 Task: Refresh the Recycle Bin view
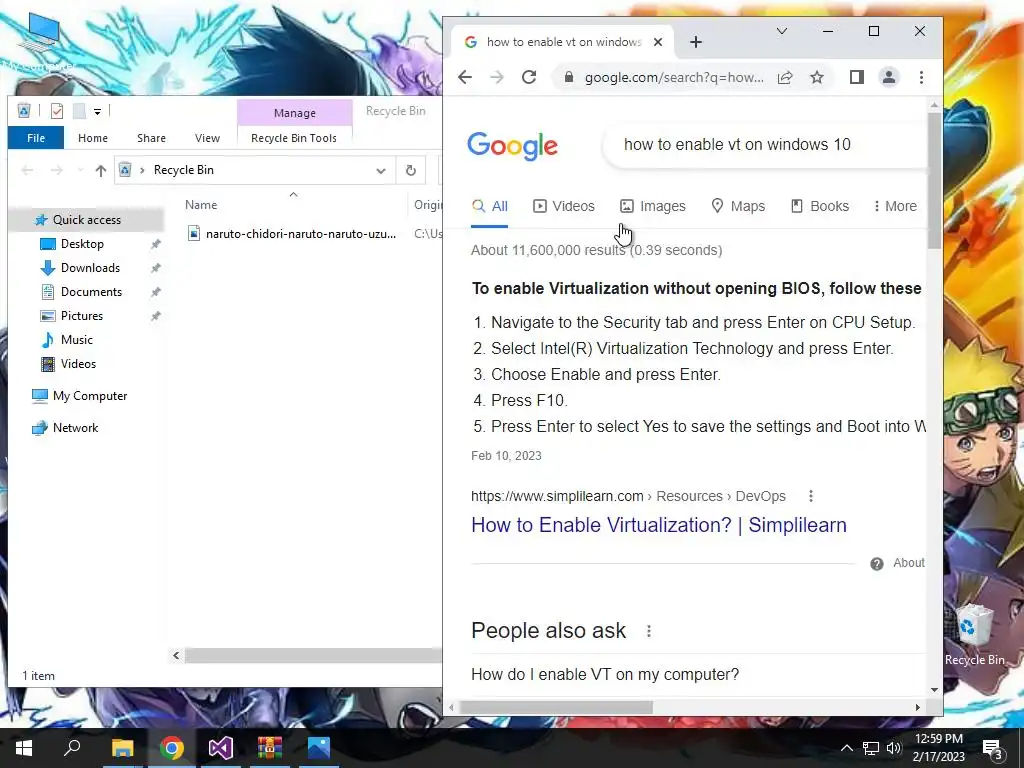(x=411, y=170)
